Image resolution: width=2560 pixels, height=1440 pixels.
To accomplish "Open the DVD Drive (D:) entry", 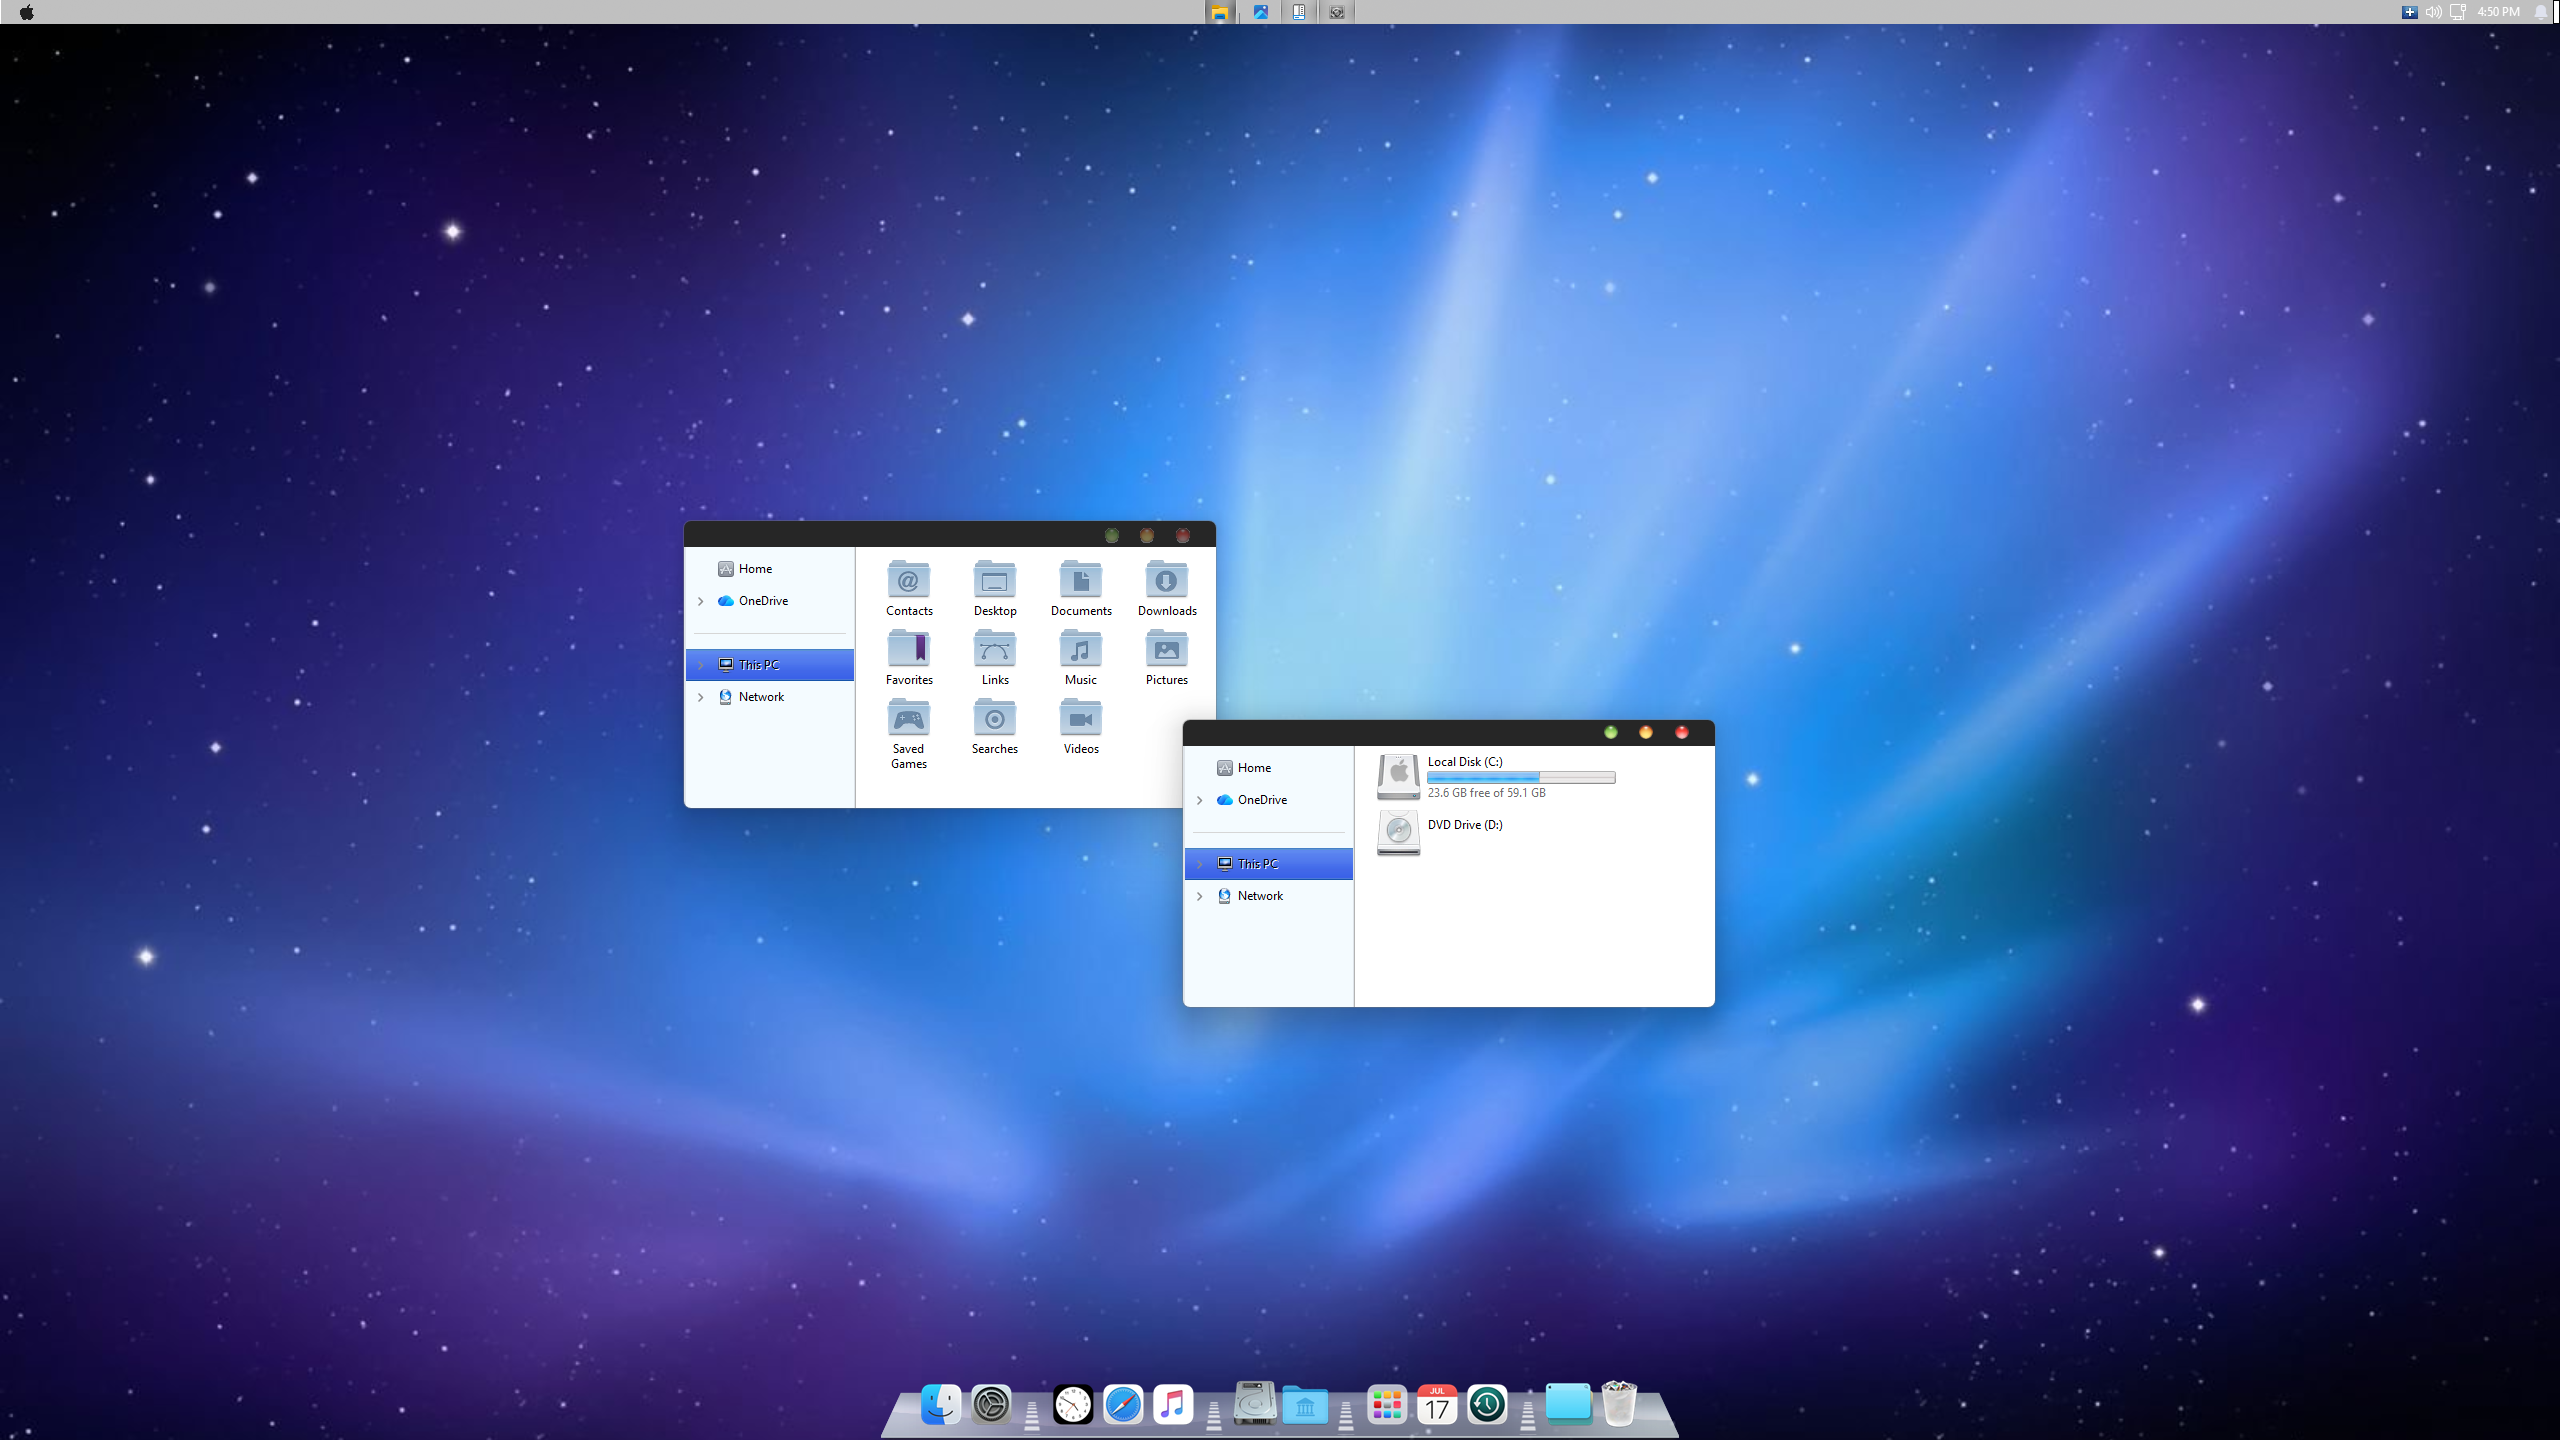I will [1464, 825].
